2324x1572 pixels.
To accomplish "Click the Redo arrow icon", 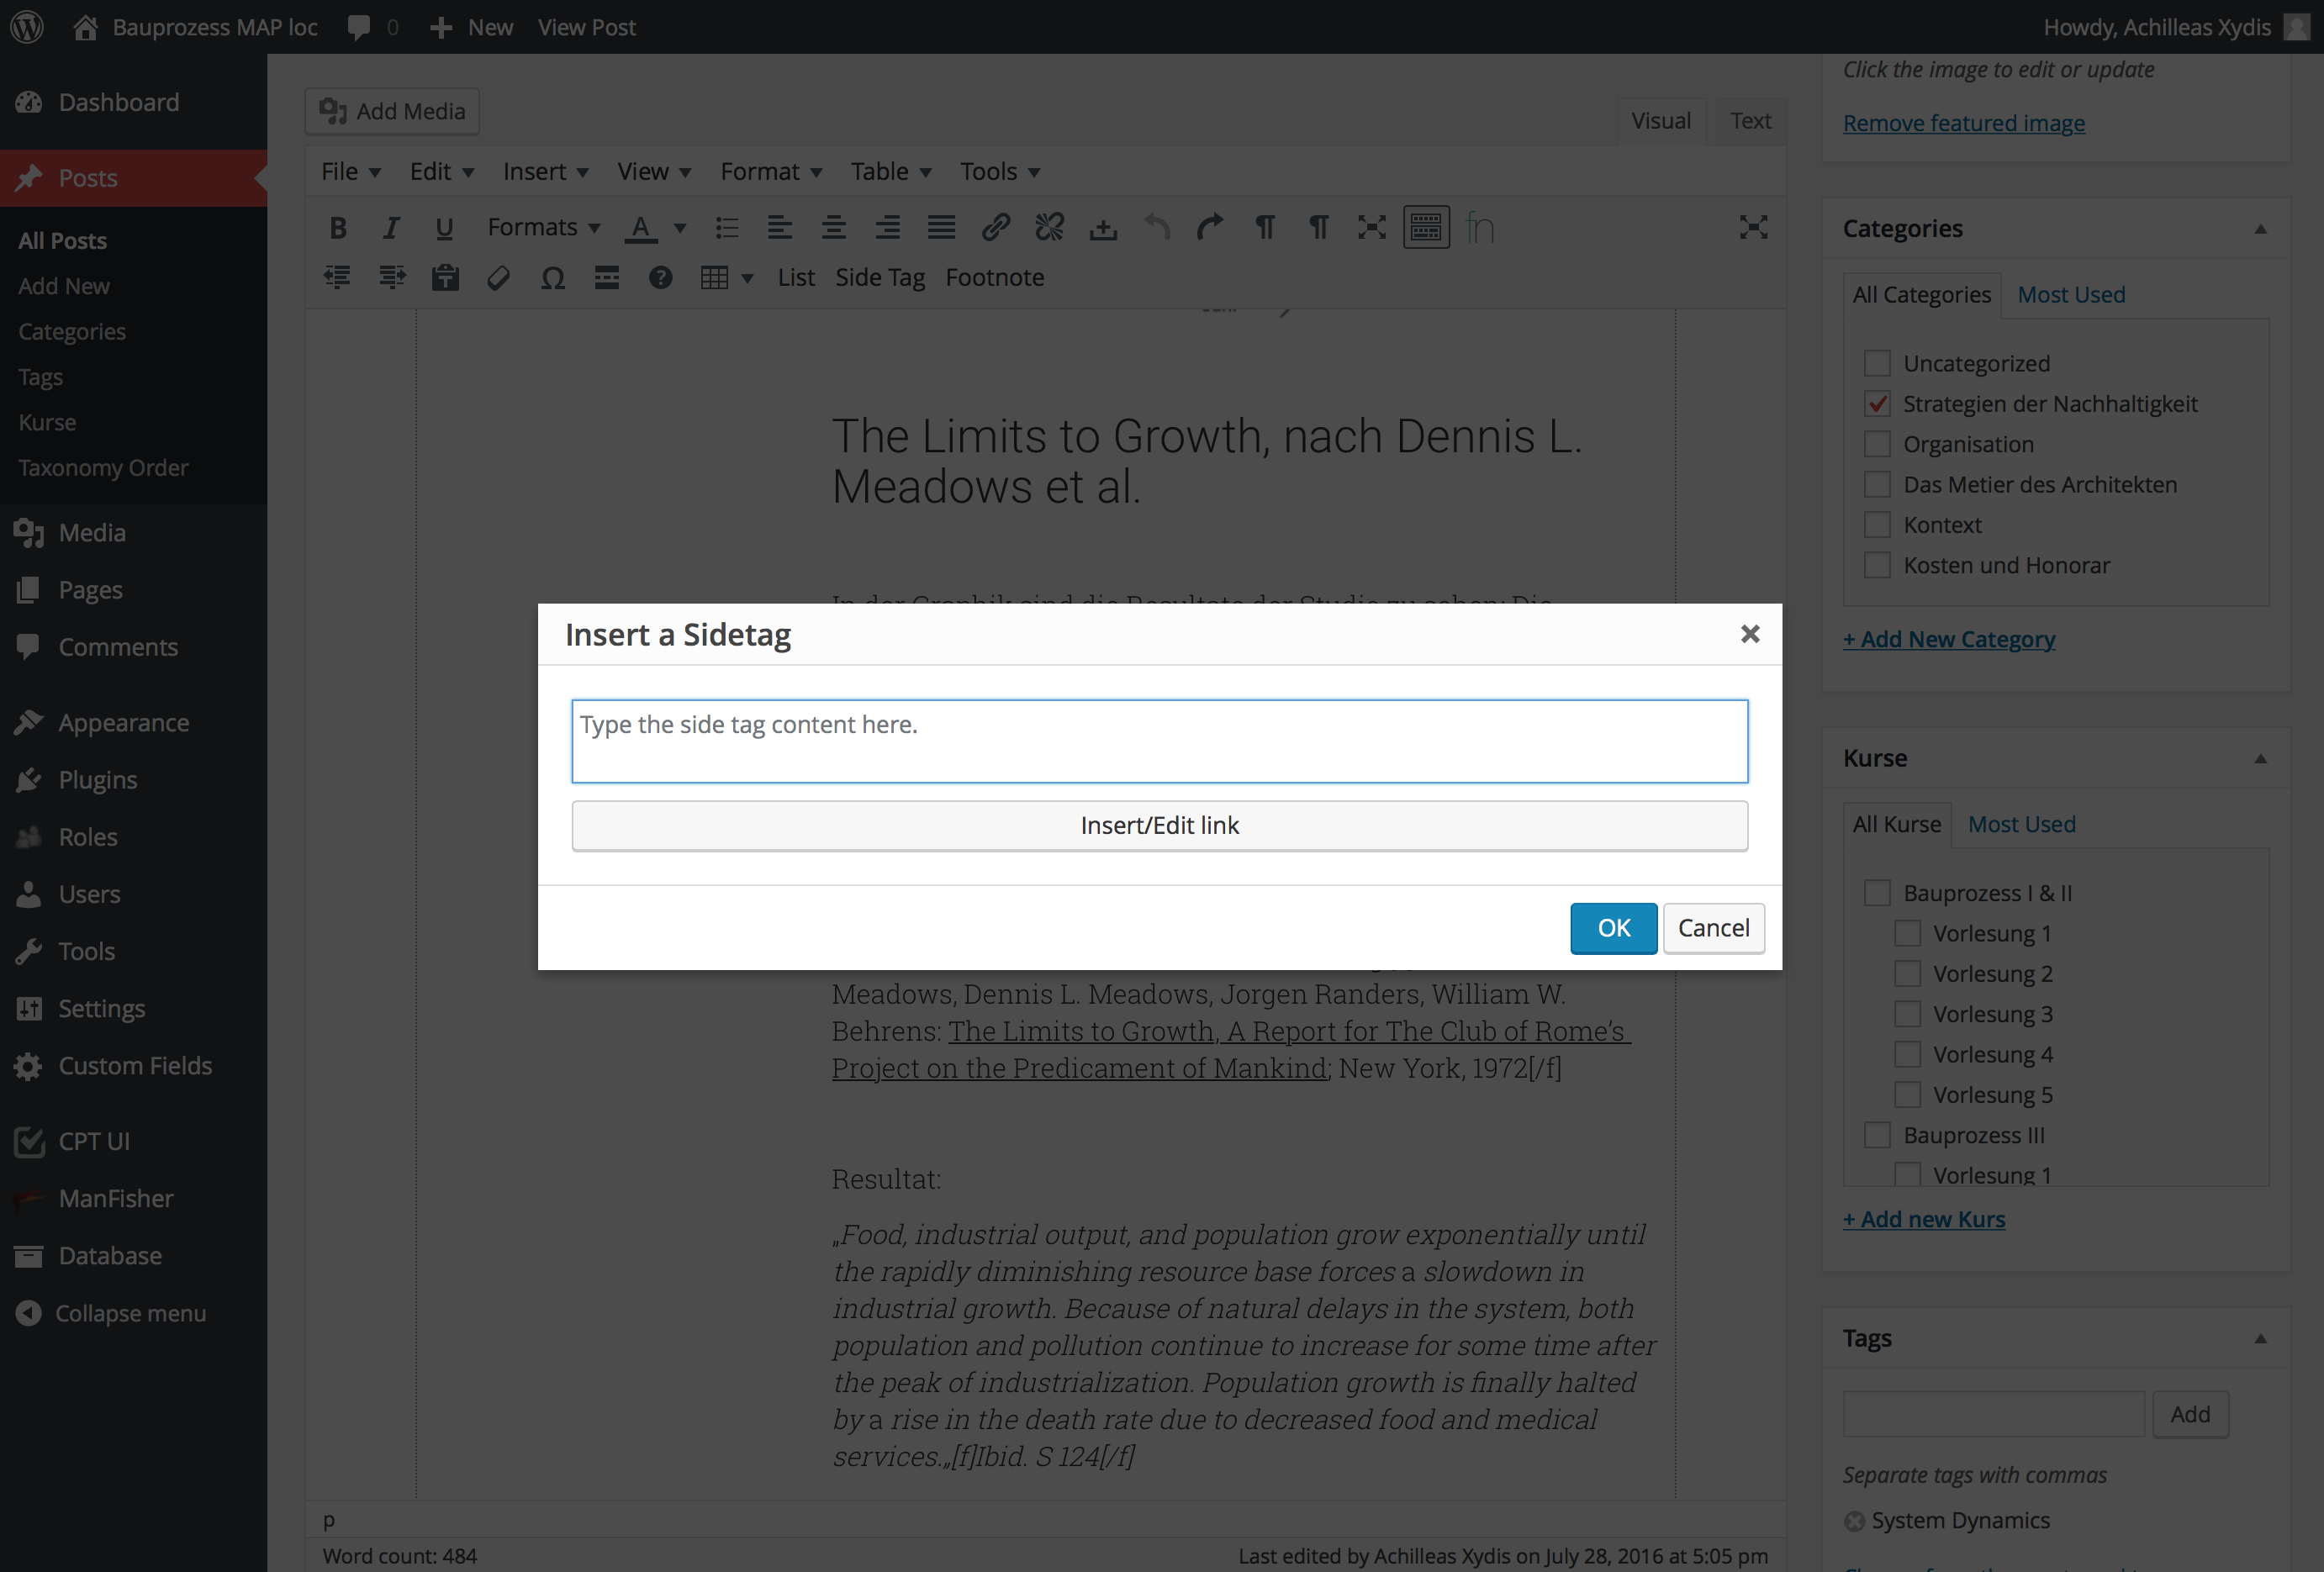I will click(x=1210, y=228).
